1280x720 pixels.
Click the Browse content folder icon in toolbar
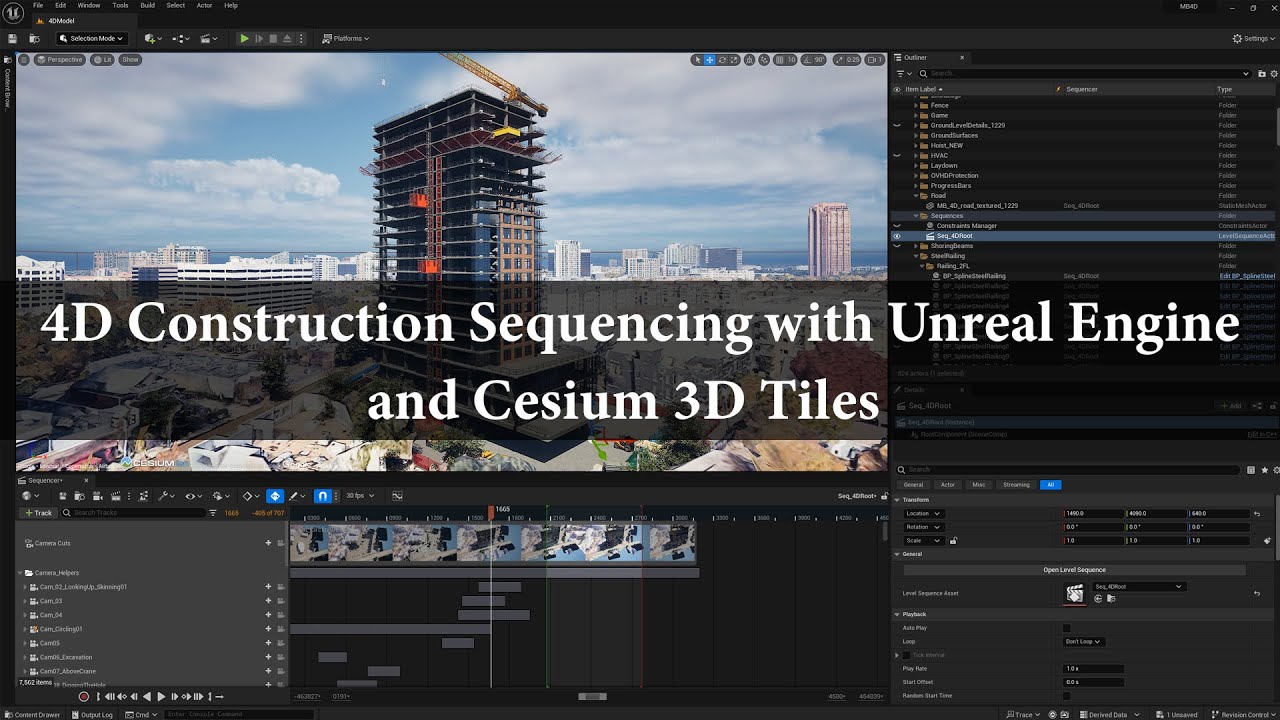[x=34, y=38]
